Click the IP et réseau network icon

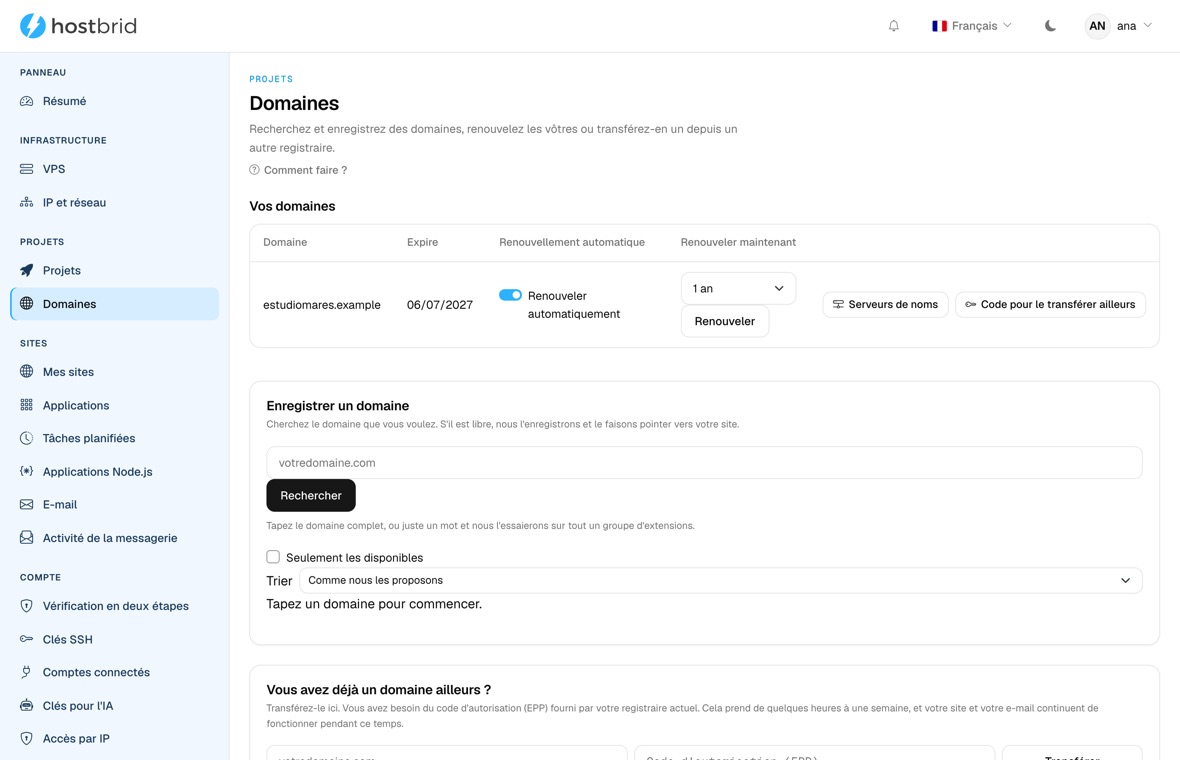[x=26, y=202]
